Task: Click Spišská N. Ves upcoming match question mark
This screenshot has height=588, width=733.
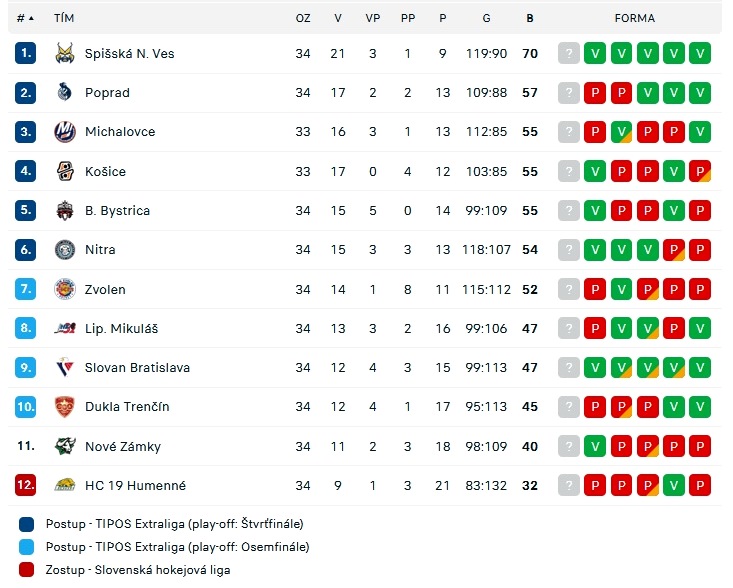Action: point(569,53)
